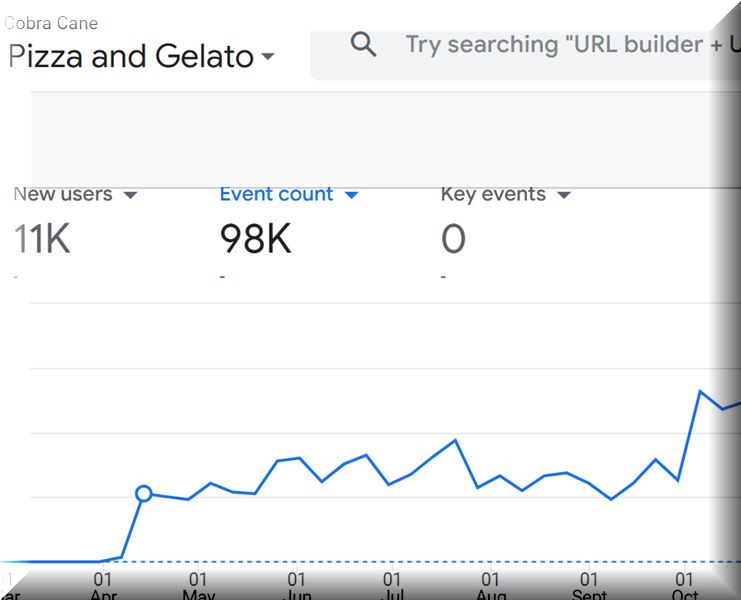Select the Key events metric tab
The width and height of the screenshot is (741, 600).
click(493, 194)
